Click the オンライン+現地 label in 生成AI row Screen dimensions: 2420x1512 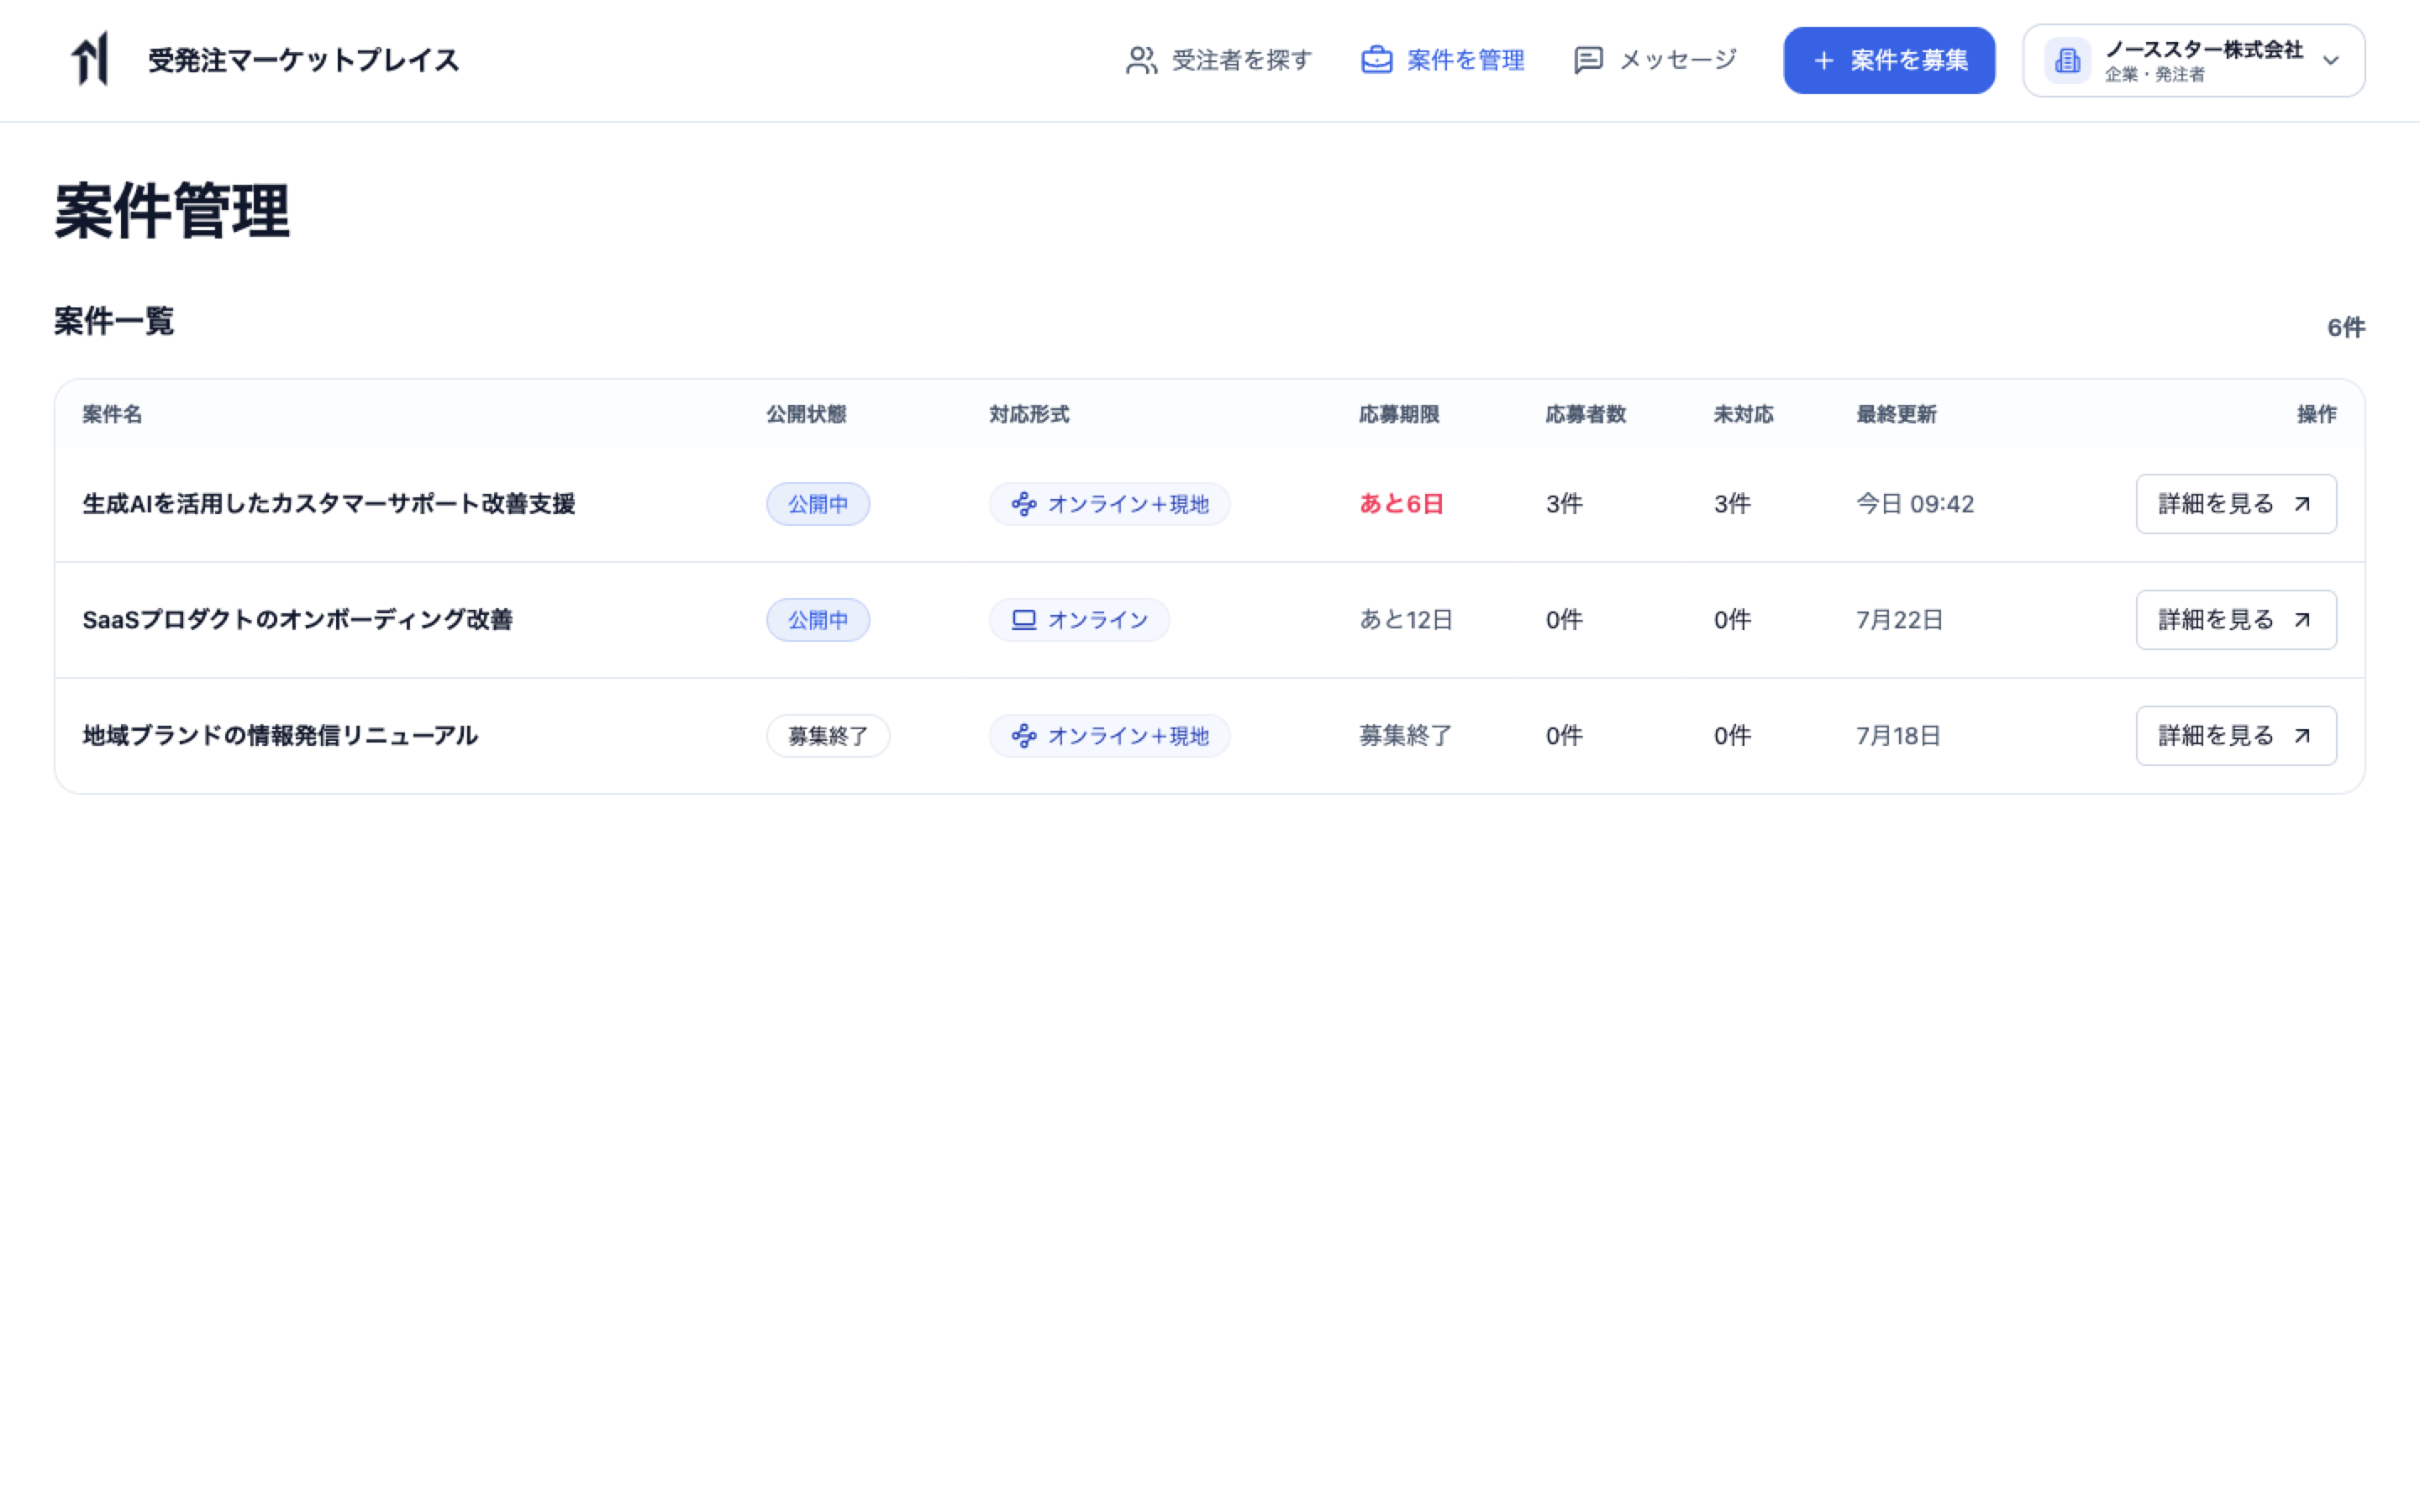click(1129, 504)
